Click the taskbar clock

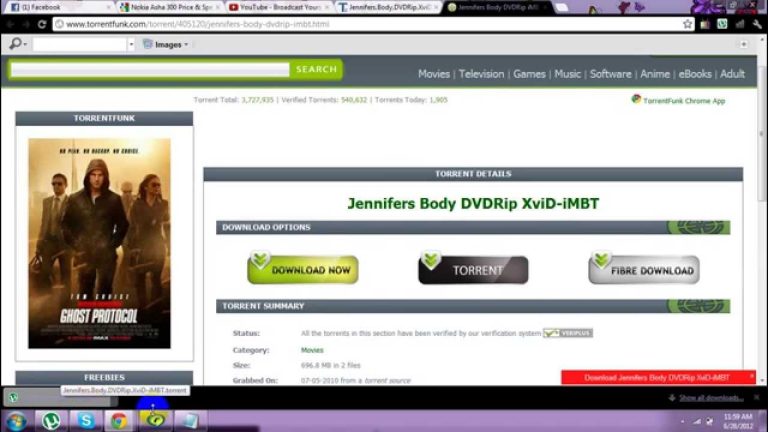(x=737, y=421)
